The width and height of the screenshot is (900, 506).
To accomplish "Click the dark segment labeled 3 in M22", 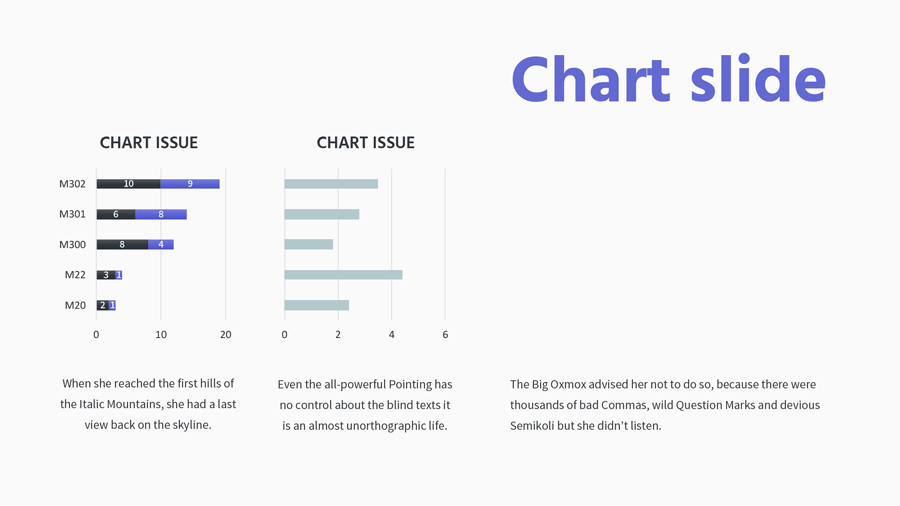I will 106,275.
